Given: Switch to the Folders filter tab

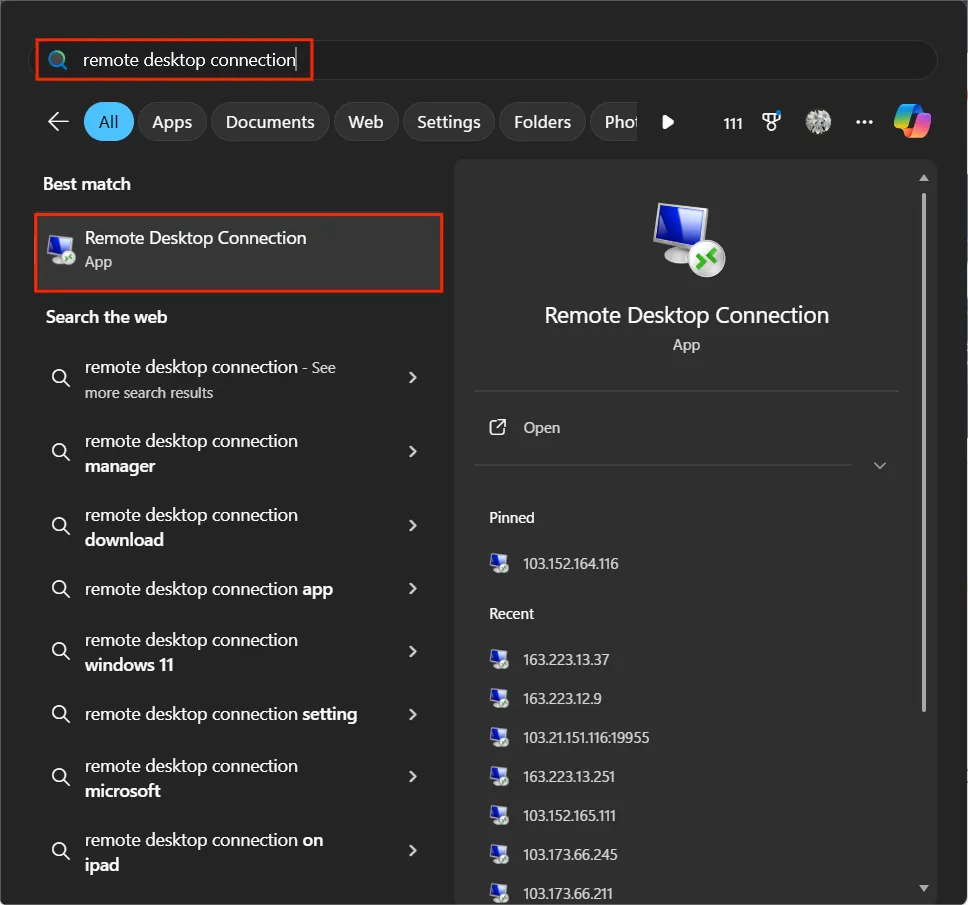Looking at the screenshot, I should point(542,122).
